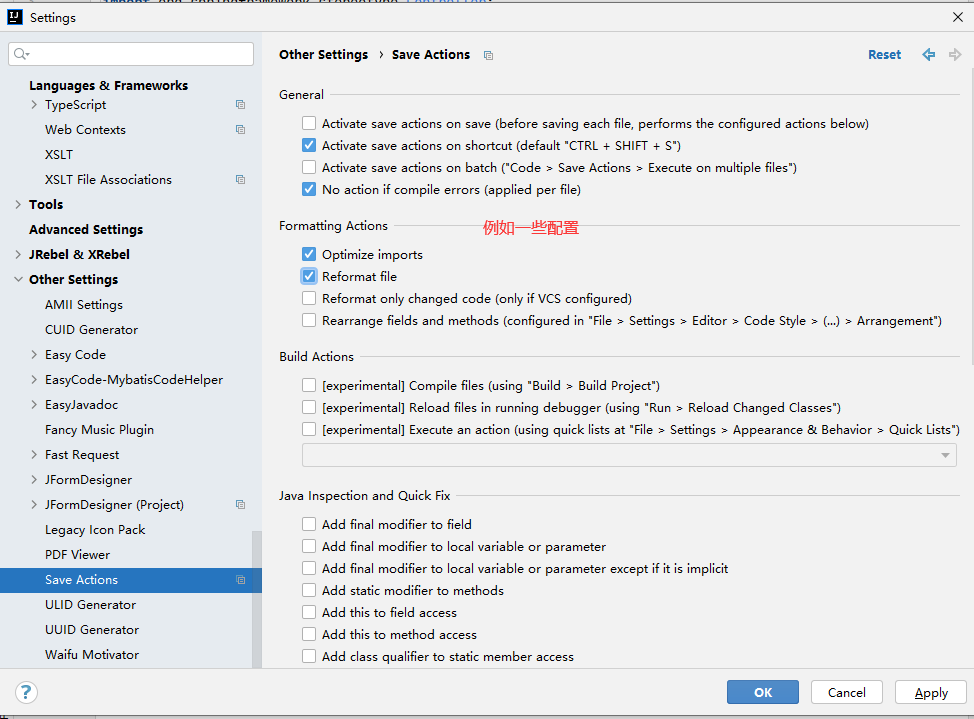Open the quick list action dropdown
The width and height of the screenshot is (974, 719).
pos(629,456)
